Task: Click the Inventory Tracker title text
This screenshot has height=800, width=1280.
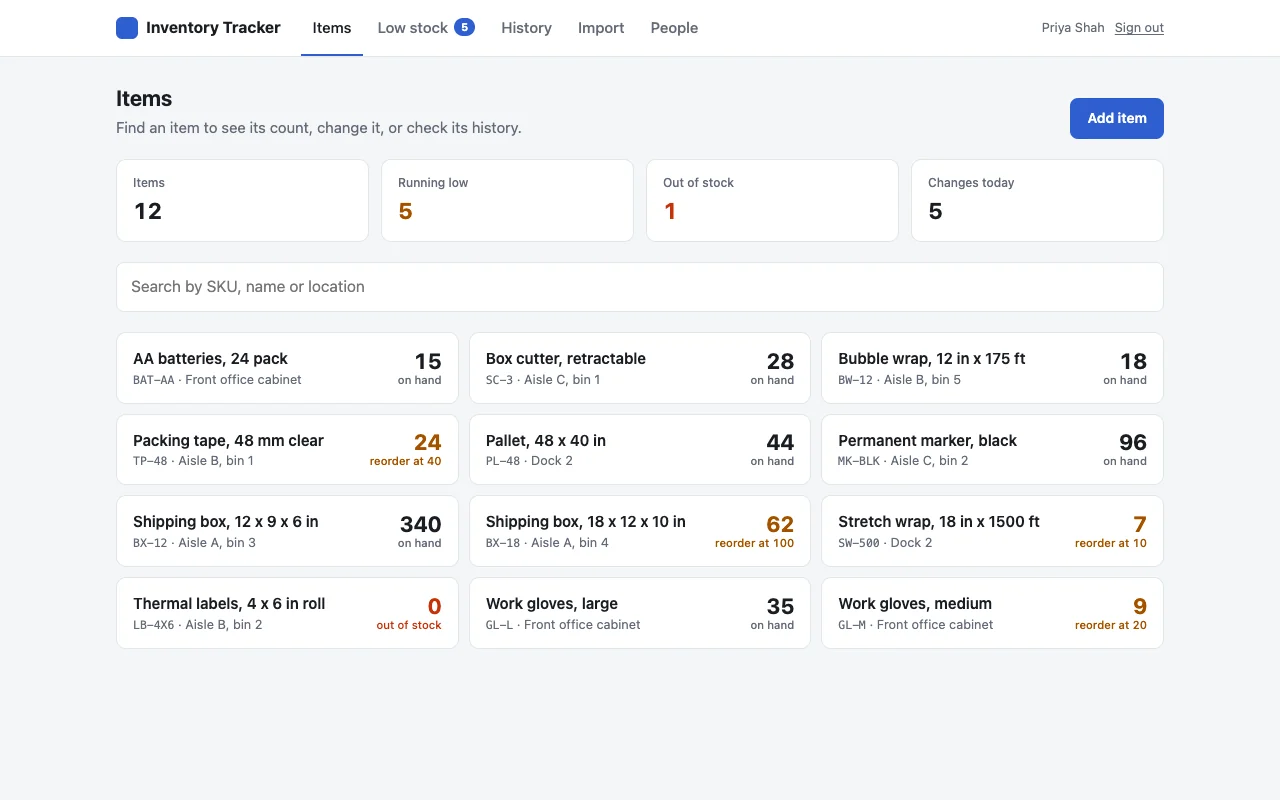Action: pos(213,28)
